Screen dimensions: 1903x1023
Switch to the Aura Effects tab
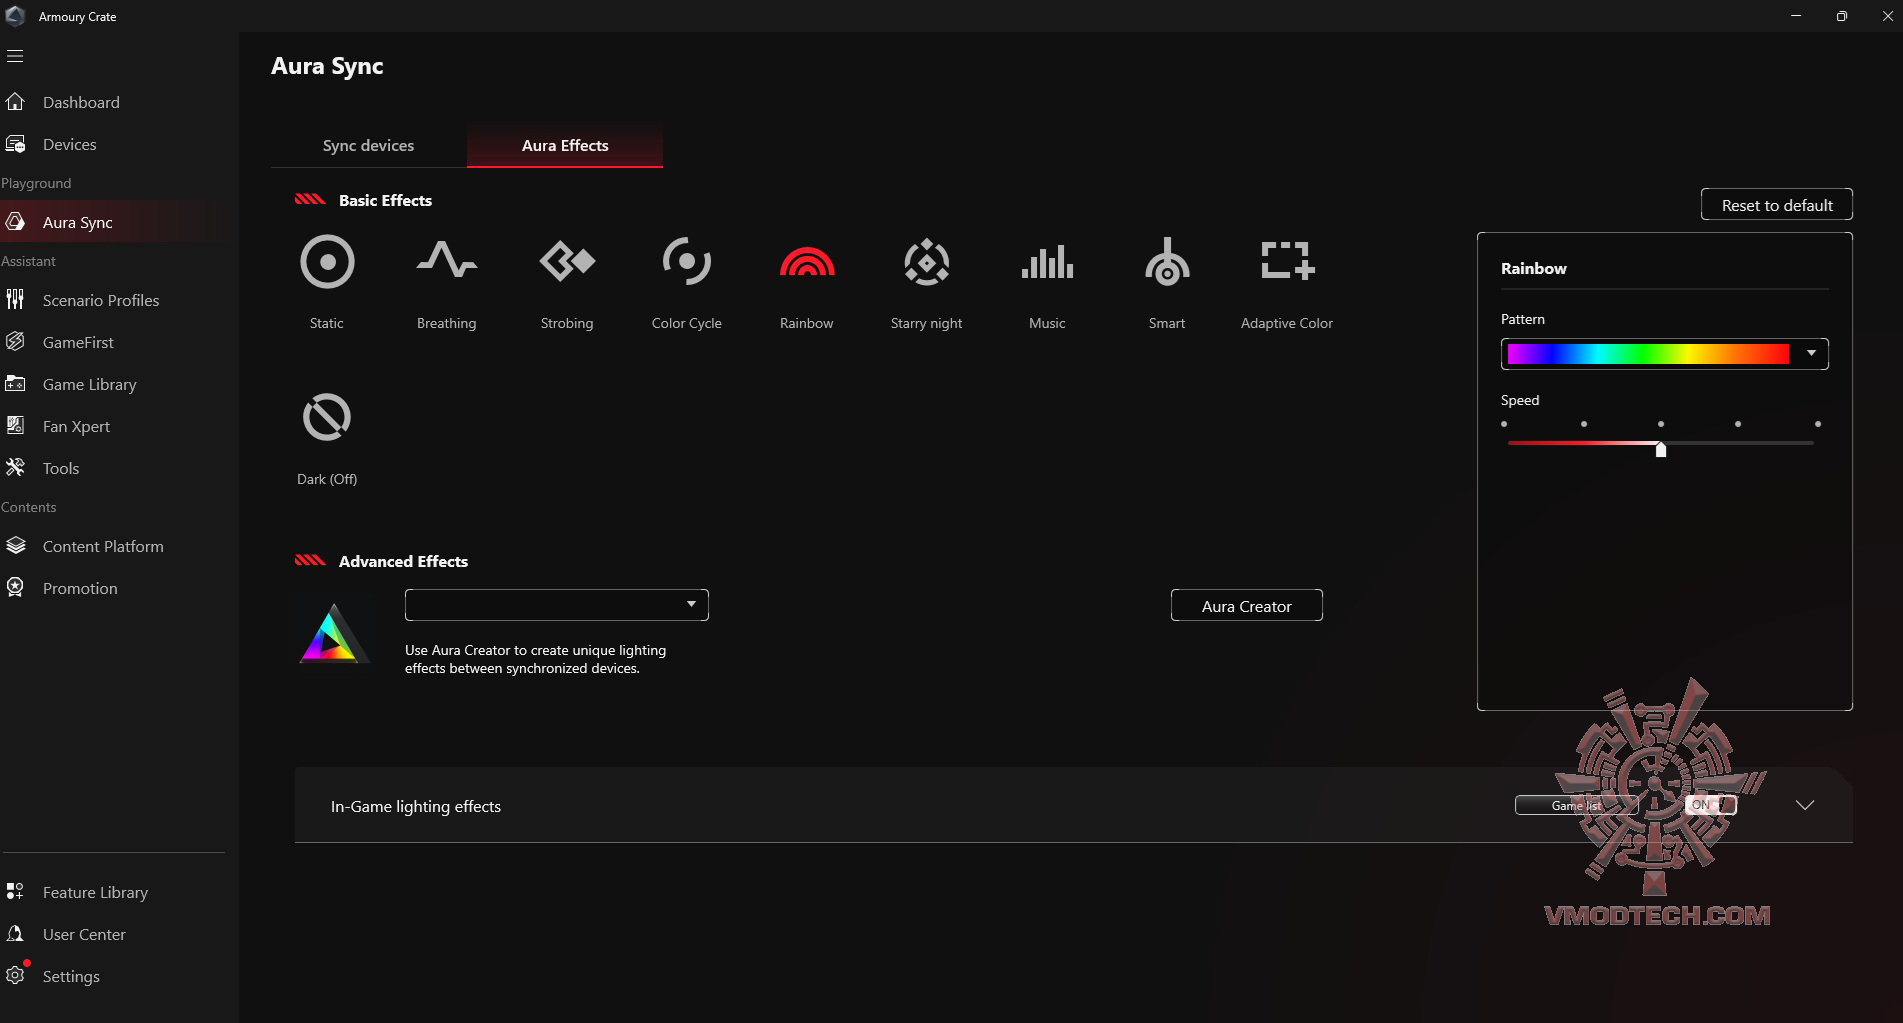(x=565, y=146)
